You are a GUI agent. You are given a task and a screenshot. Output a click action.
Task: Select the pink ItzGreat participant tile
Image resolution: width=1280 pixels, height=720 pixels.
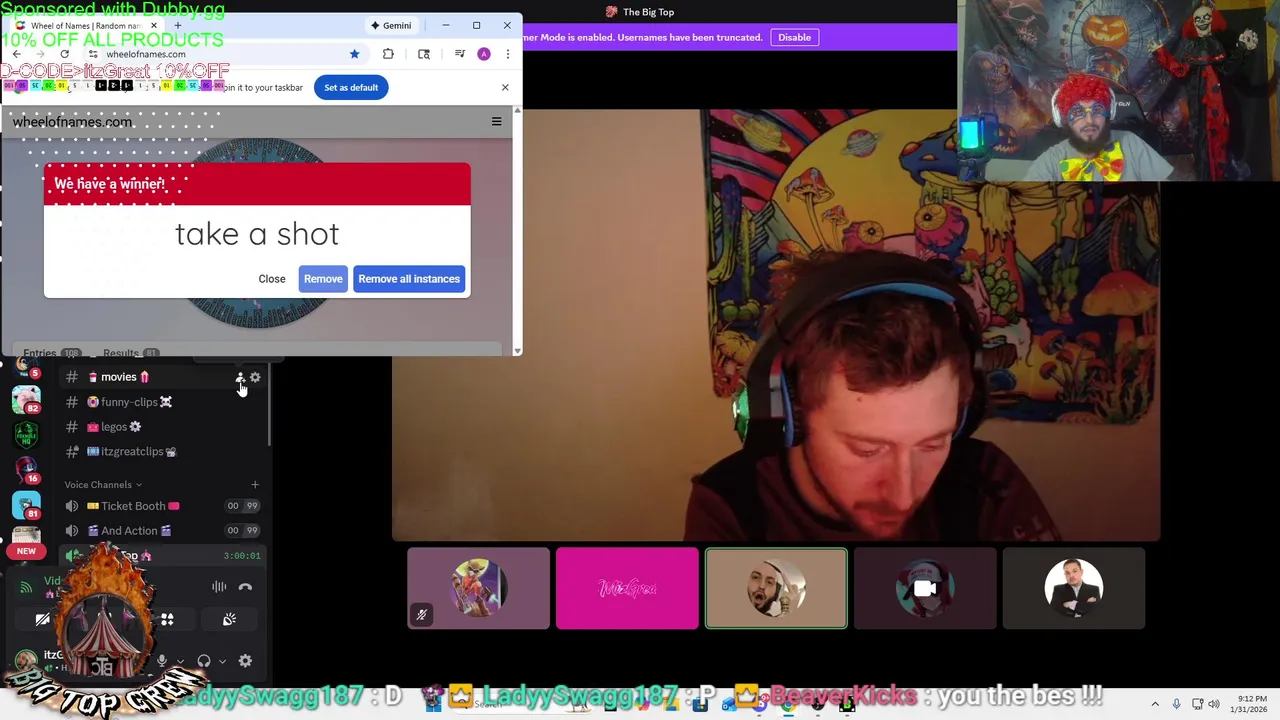[627, 589]
